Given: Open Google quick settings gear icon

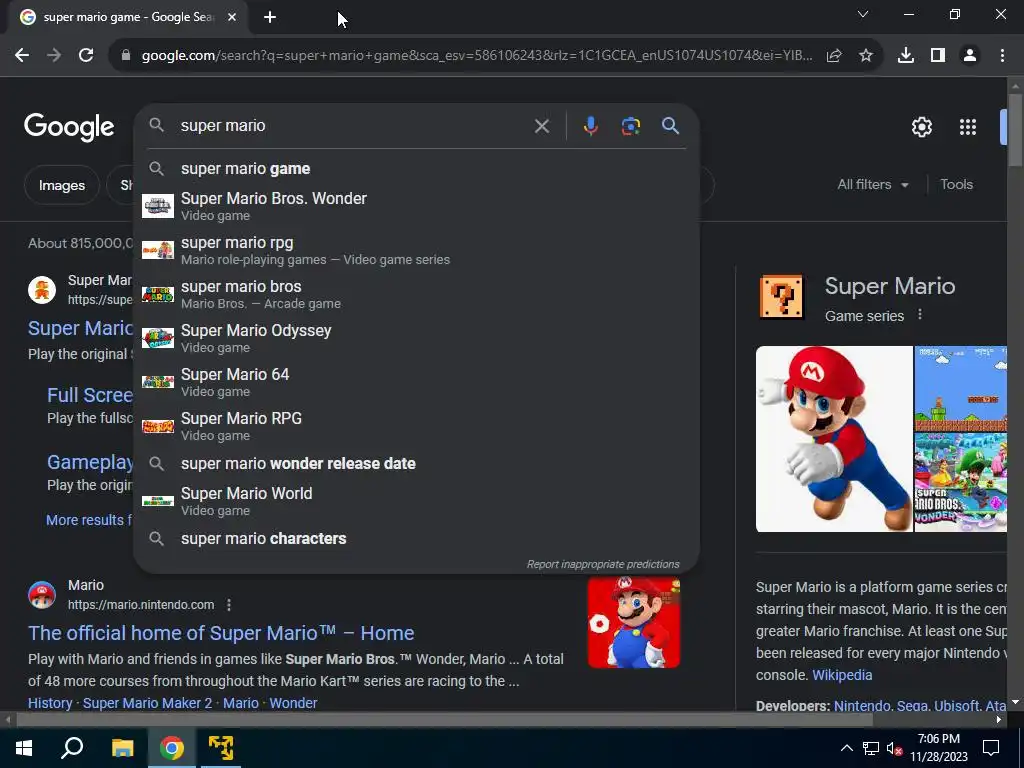Looking at the screenshot, I should (x=921, y=127).
